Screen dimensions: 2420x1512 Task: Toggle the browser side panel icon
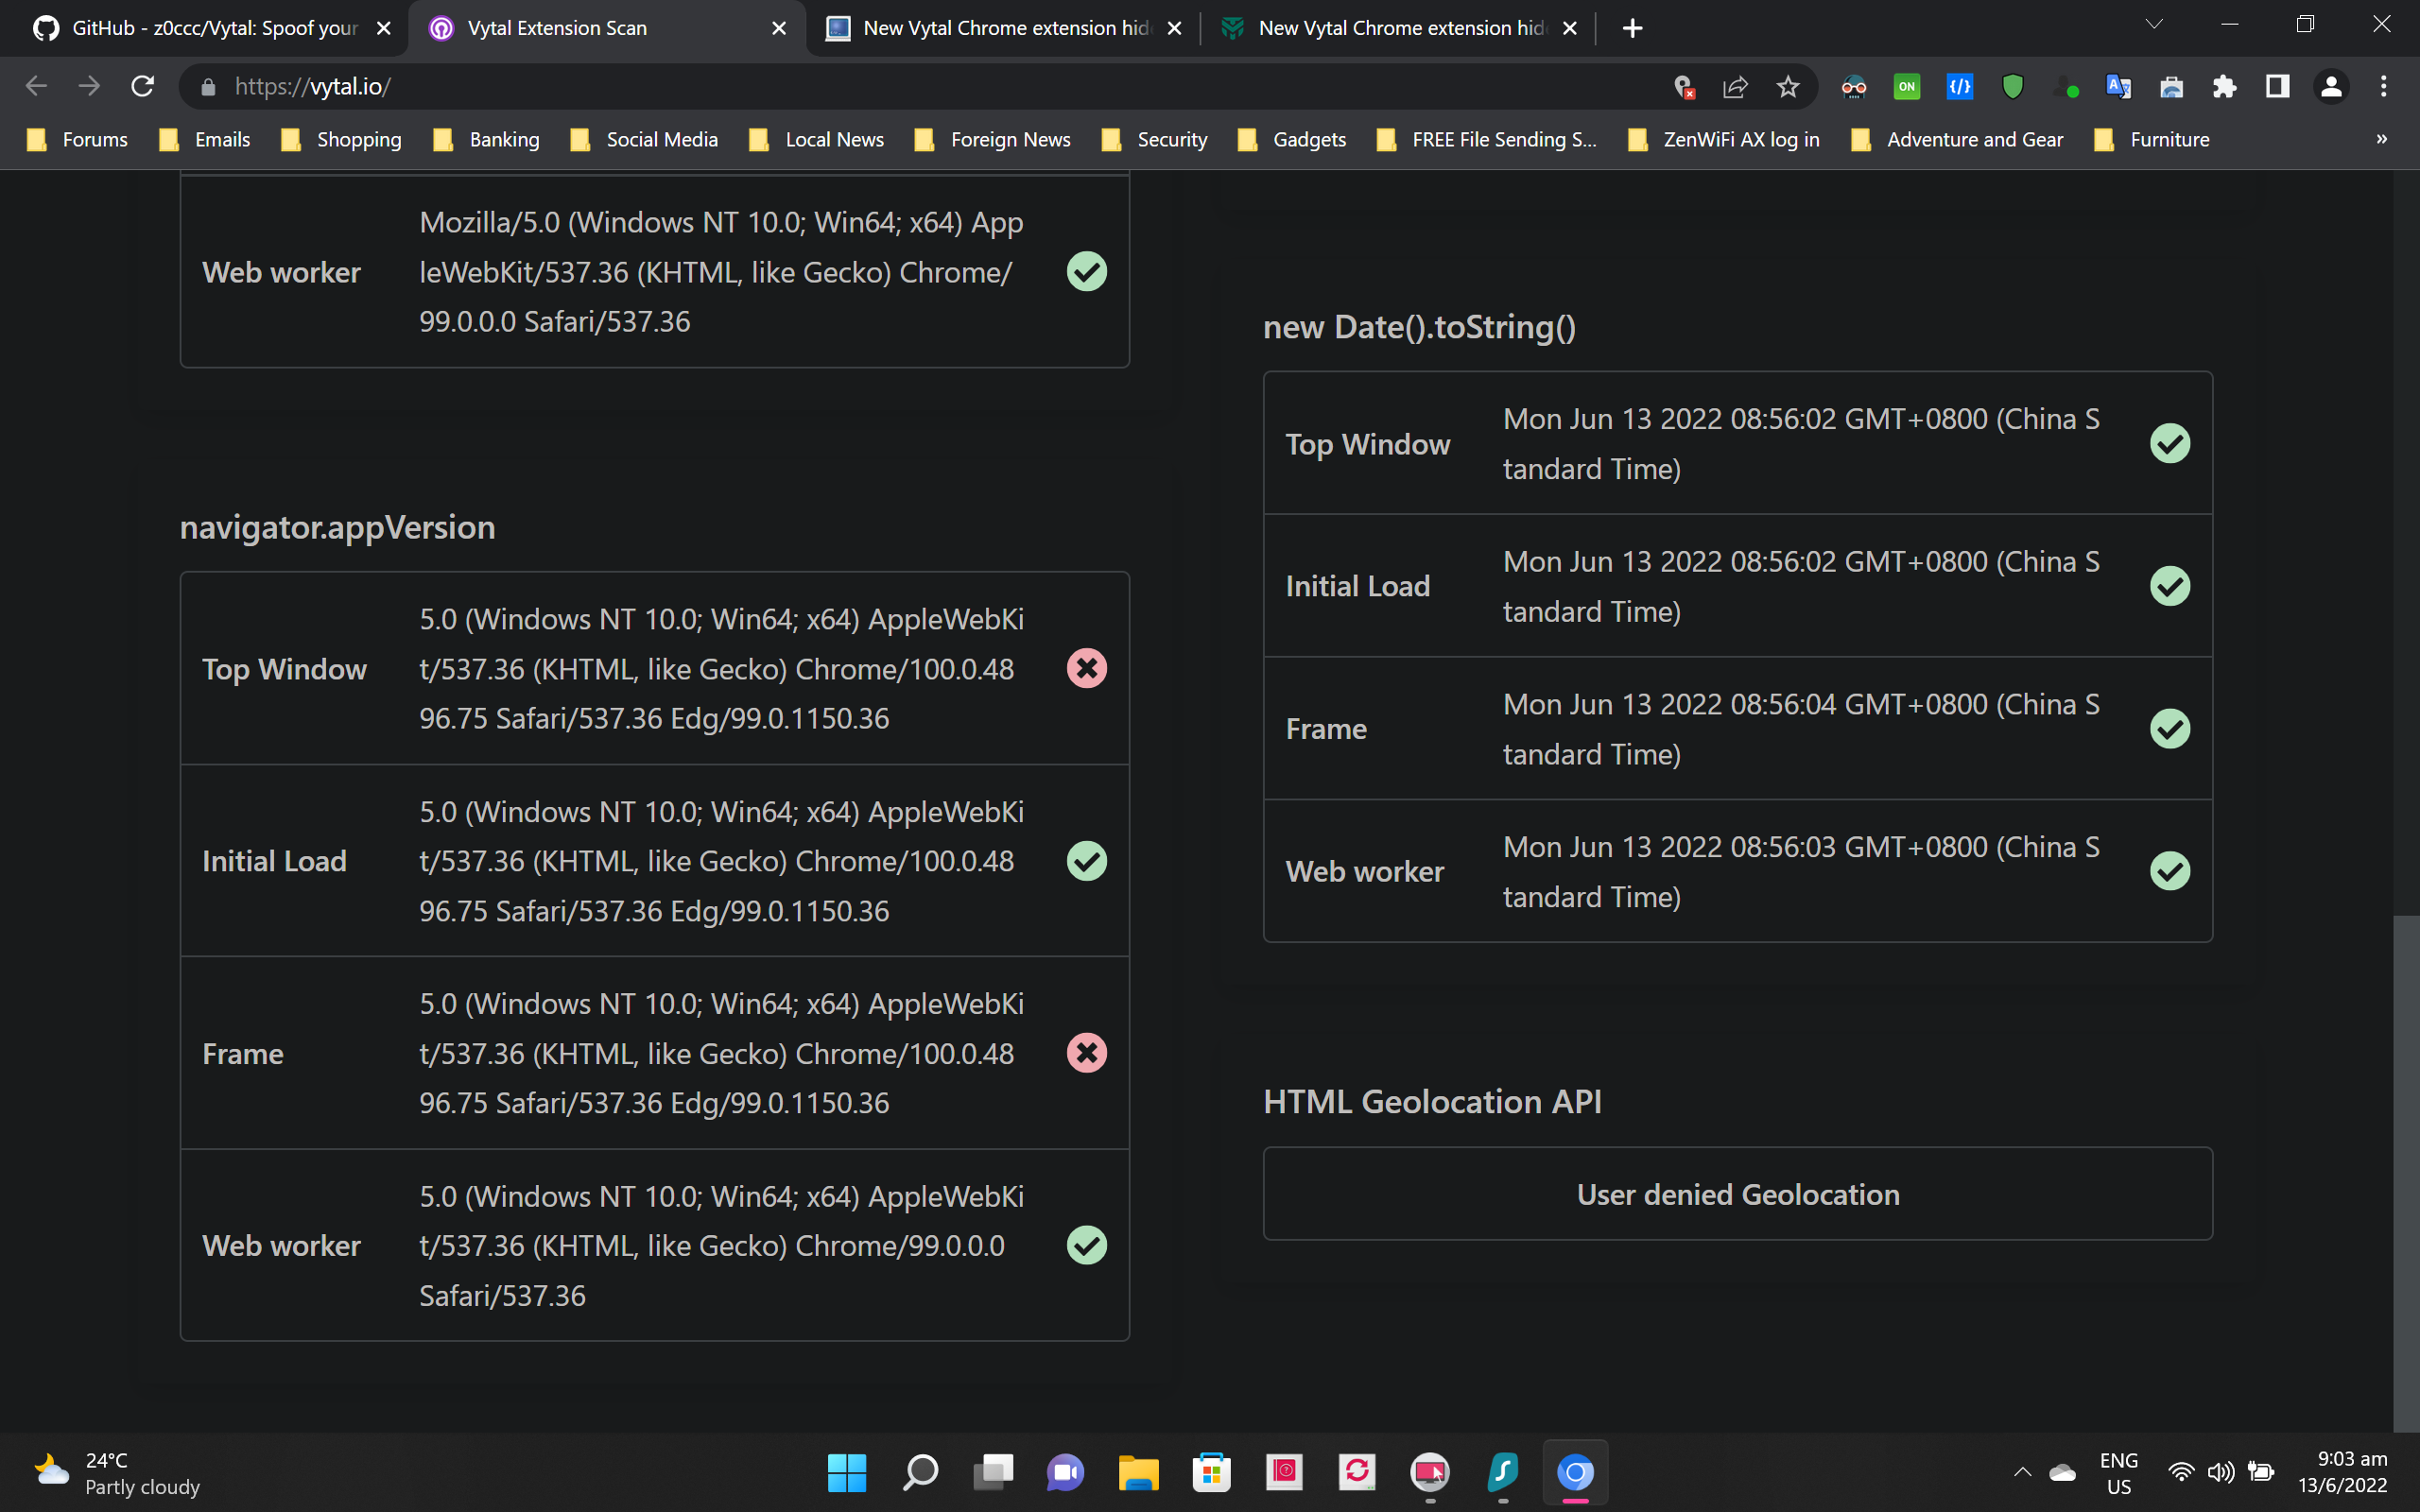2277,87
